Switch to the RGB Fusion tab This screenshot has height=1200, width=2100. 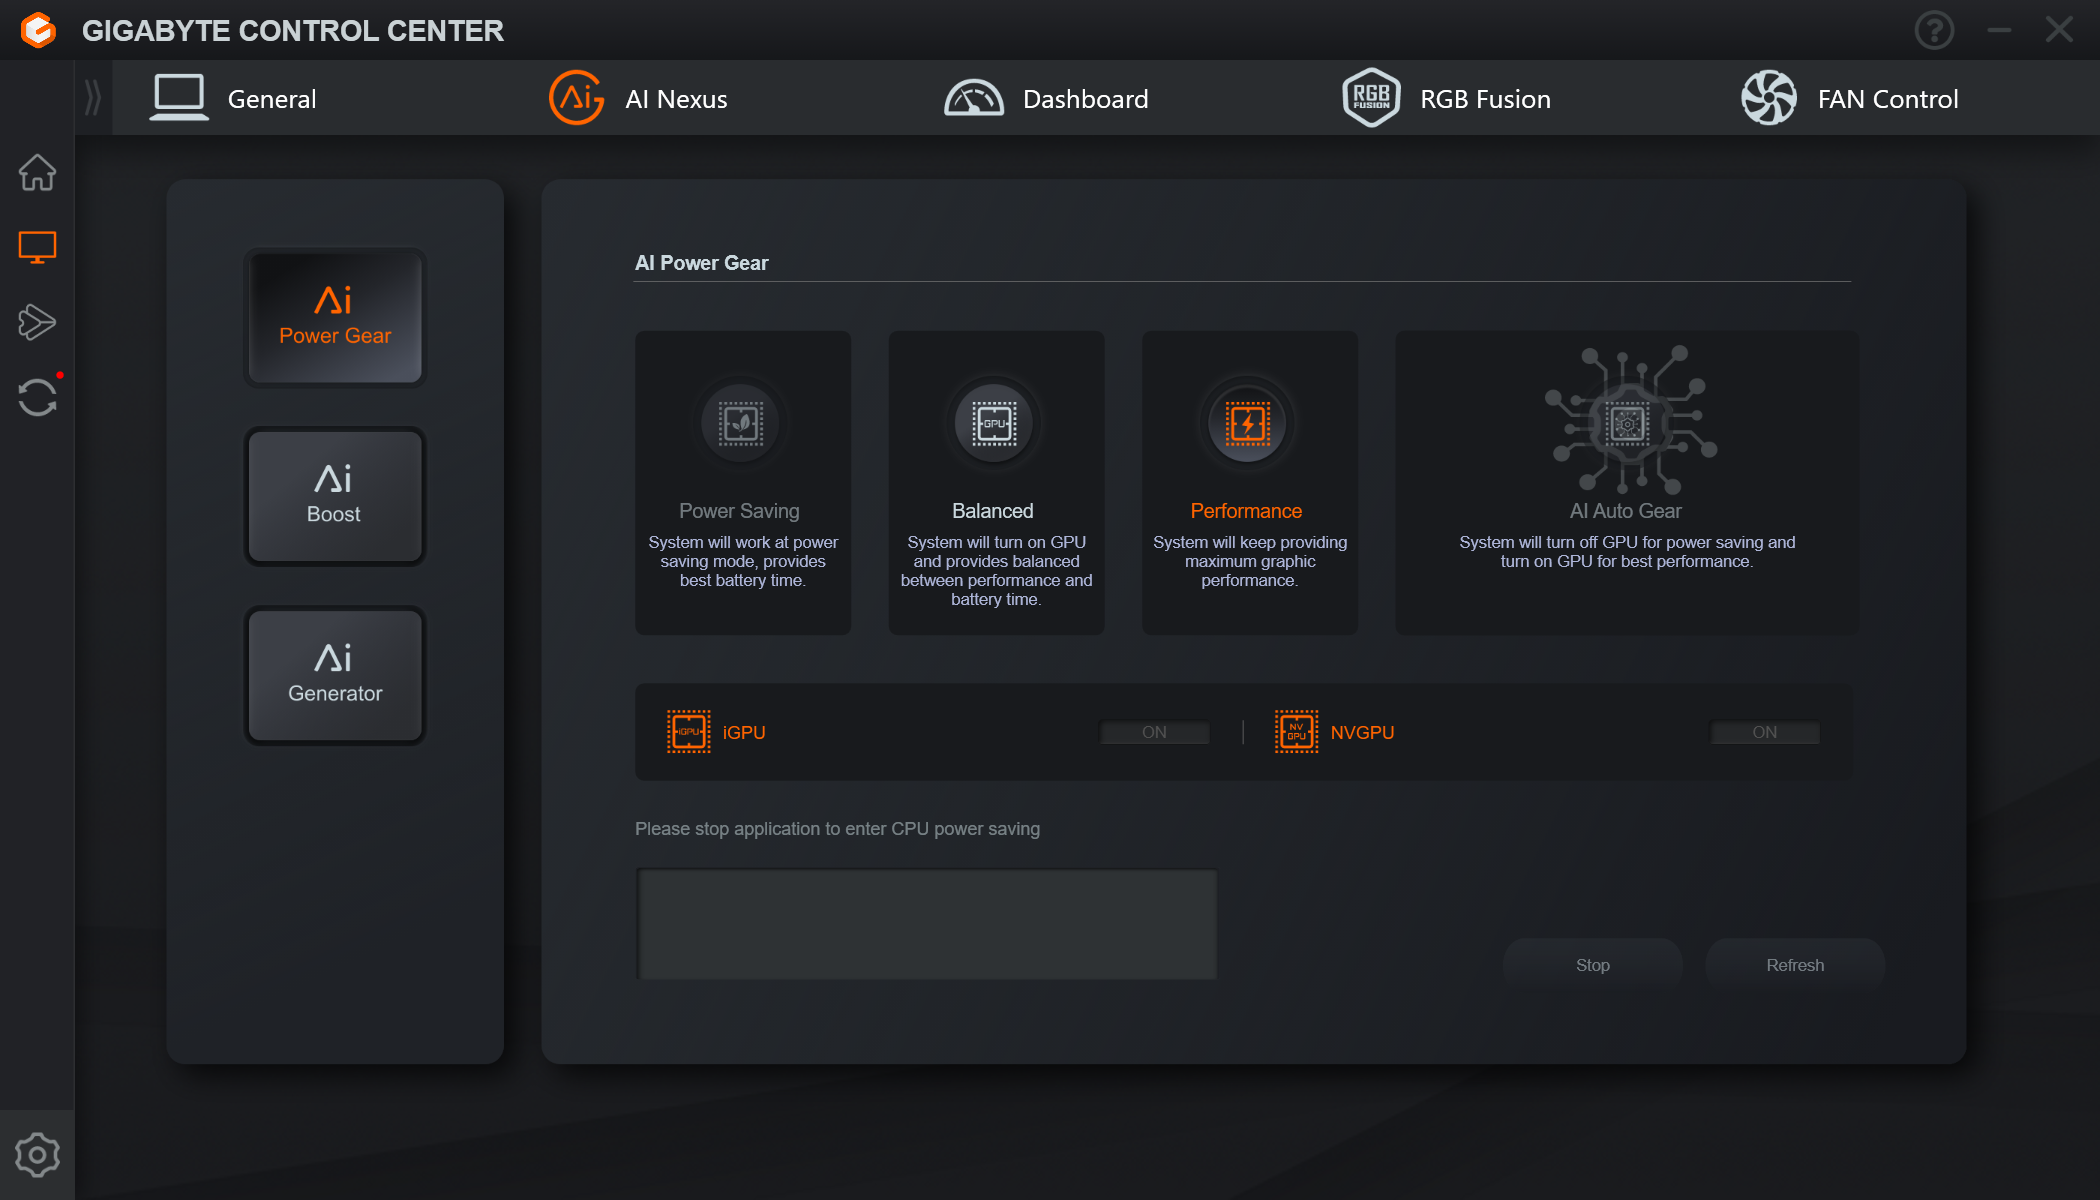click(1485, 99)
